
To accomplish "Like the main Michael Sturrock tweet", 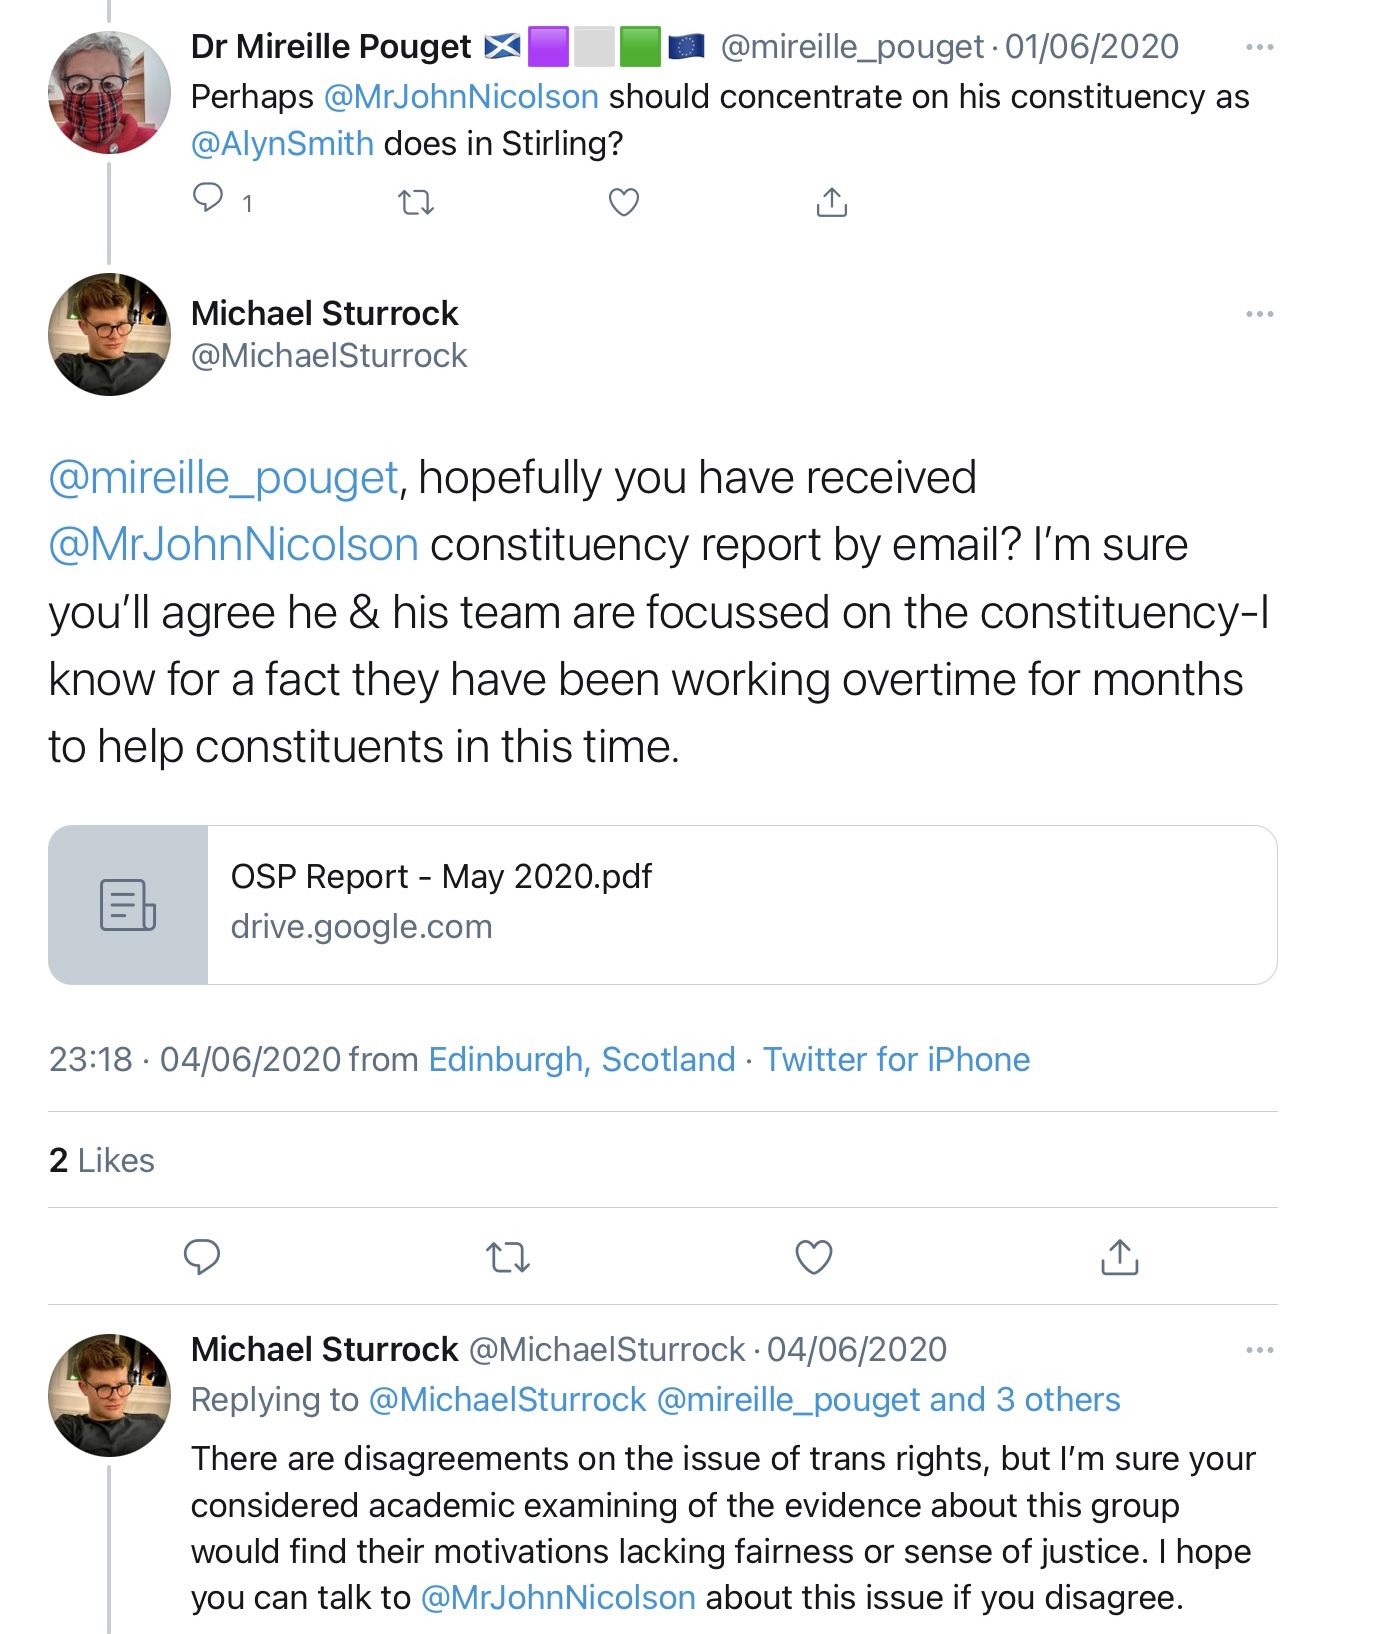I will click(x=813, y=1257).
